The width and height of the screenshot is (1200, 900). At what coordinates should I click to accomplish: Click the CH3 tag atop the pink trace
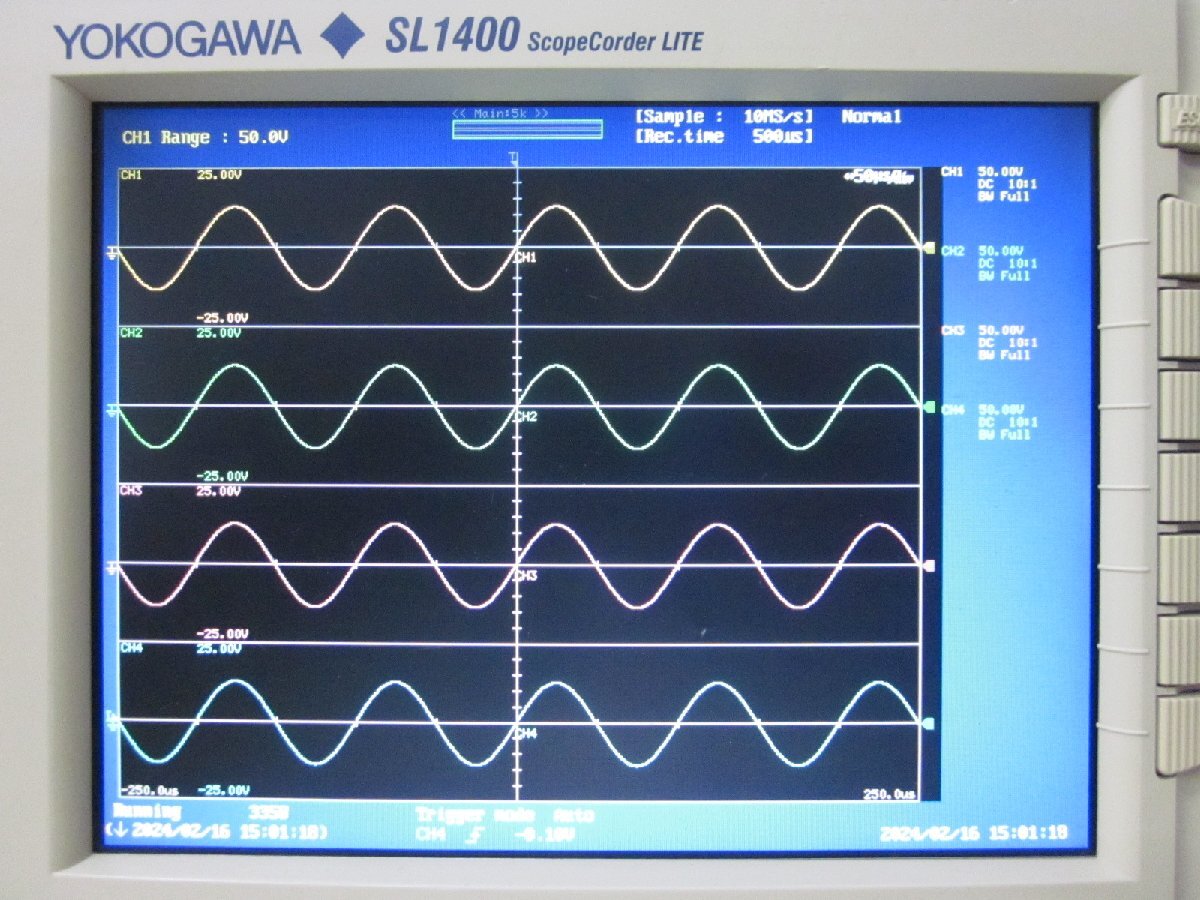click(x=131, y=491)
